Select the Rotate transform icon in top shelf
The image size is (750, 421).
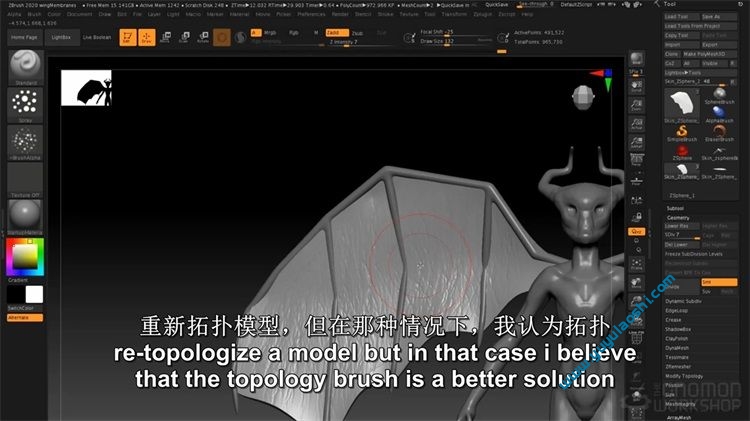(x=203, y=37)
